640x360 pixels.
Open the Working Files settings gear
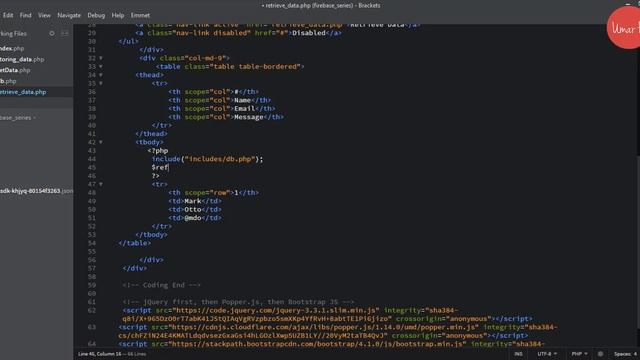[52, 33]
